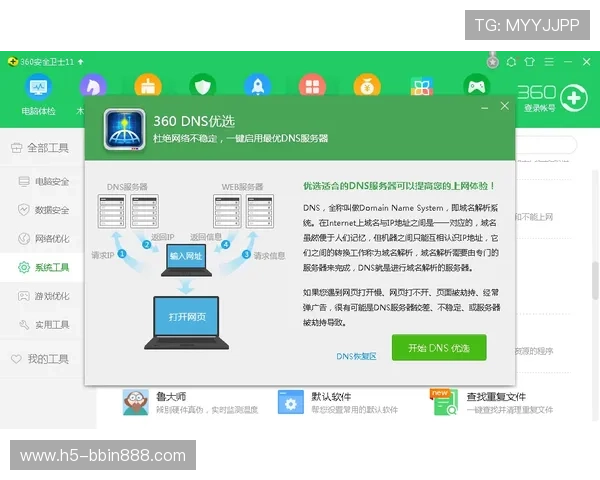Screen dimensions: 600x480
Task: Click the 输入网址 laptop in the diagram
Action: click(x=186, y=260)
